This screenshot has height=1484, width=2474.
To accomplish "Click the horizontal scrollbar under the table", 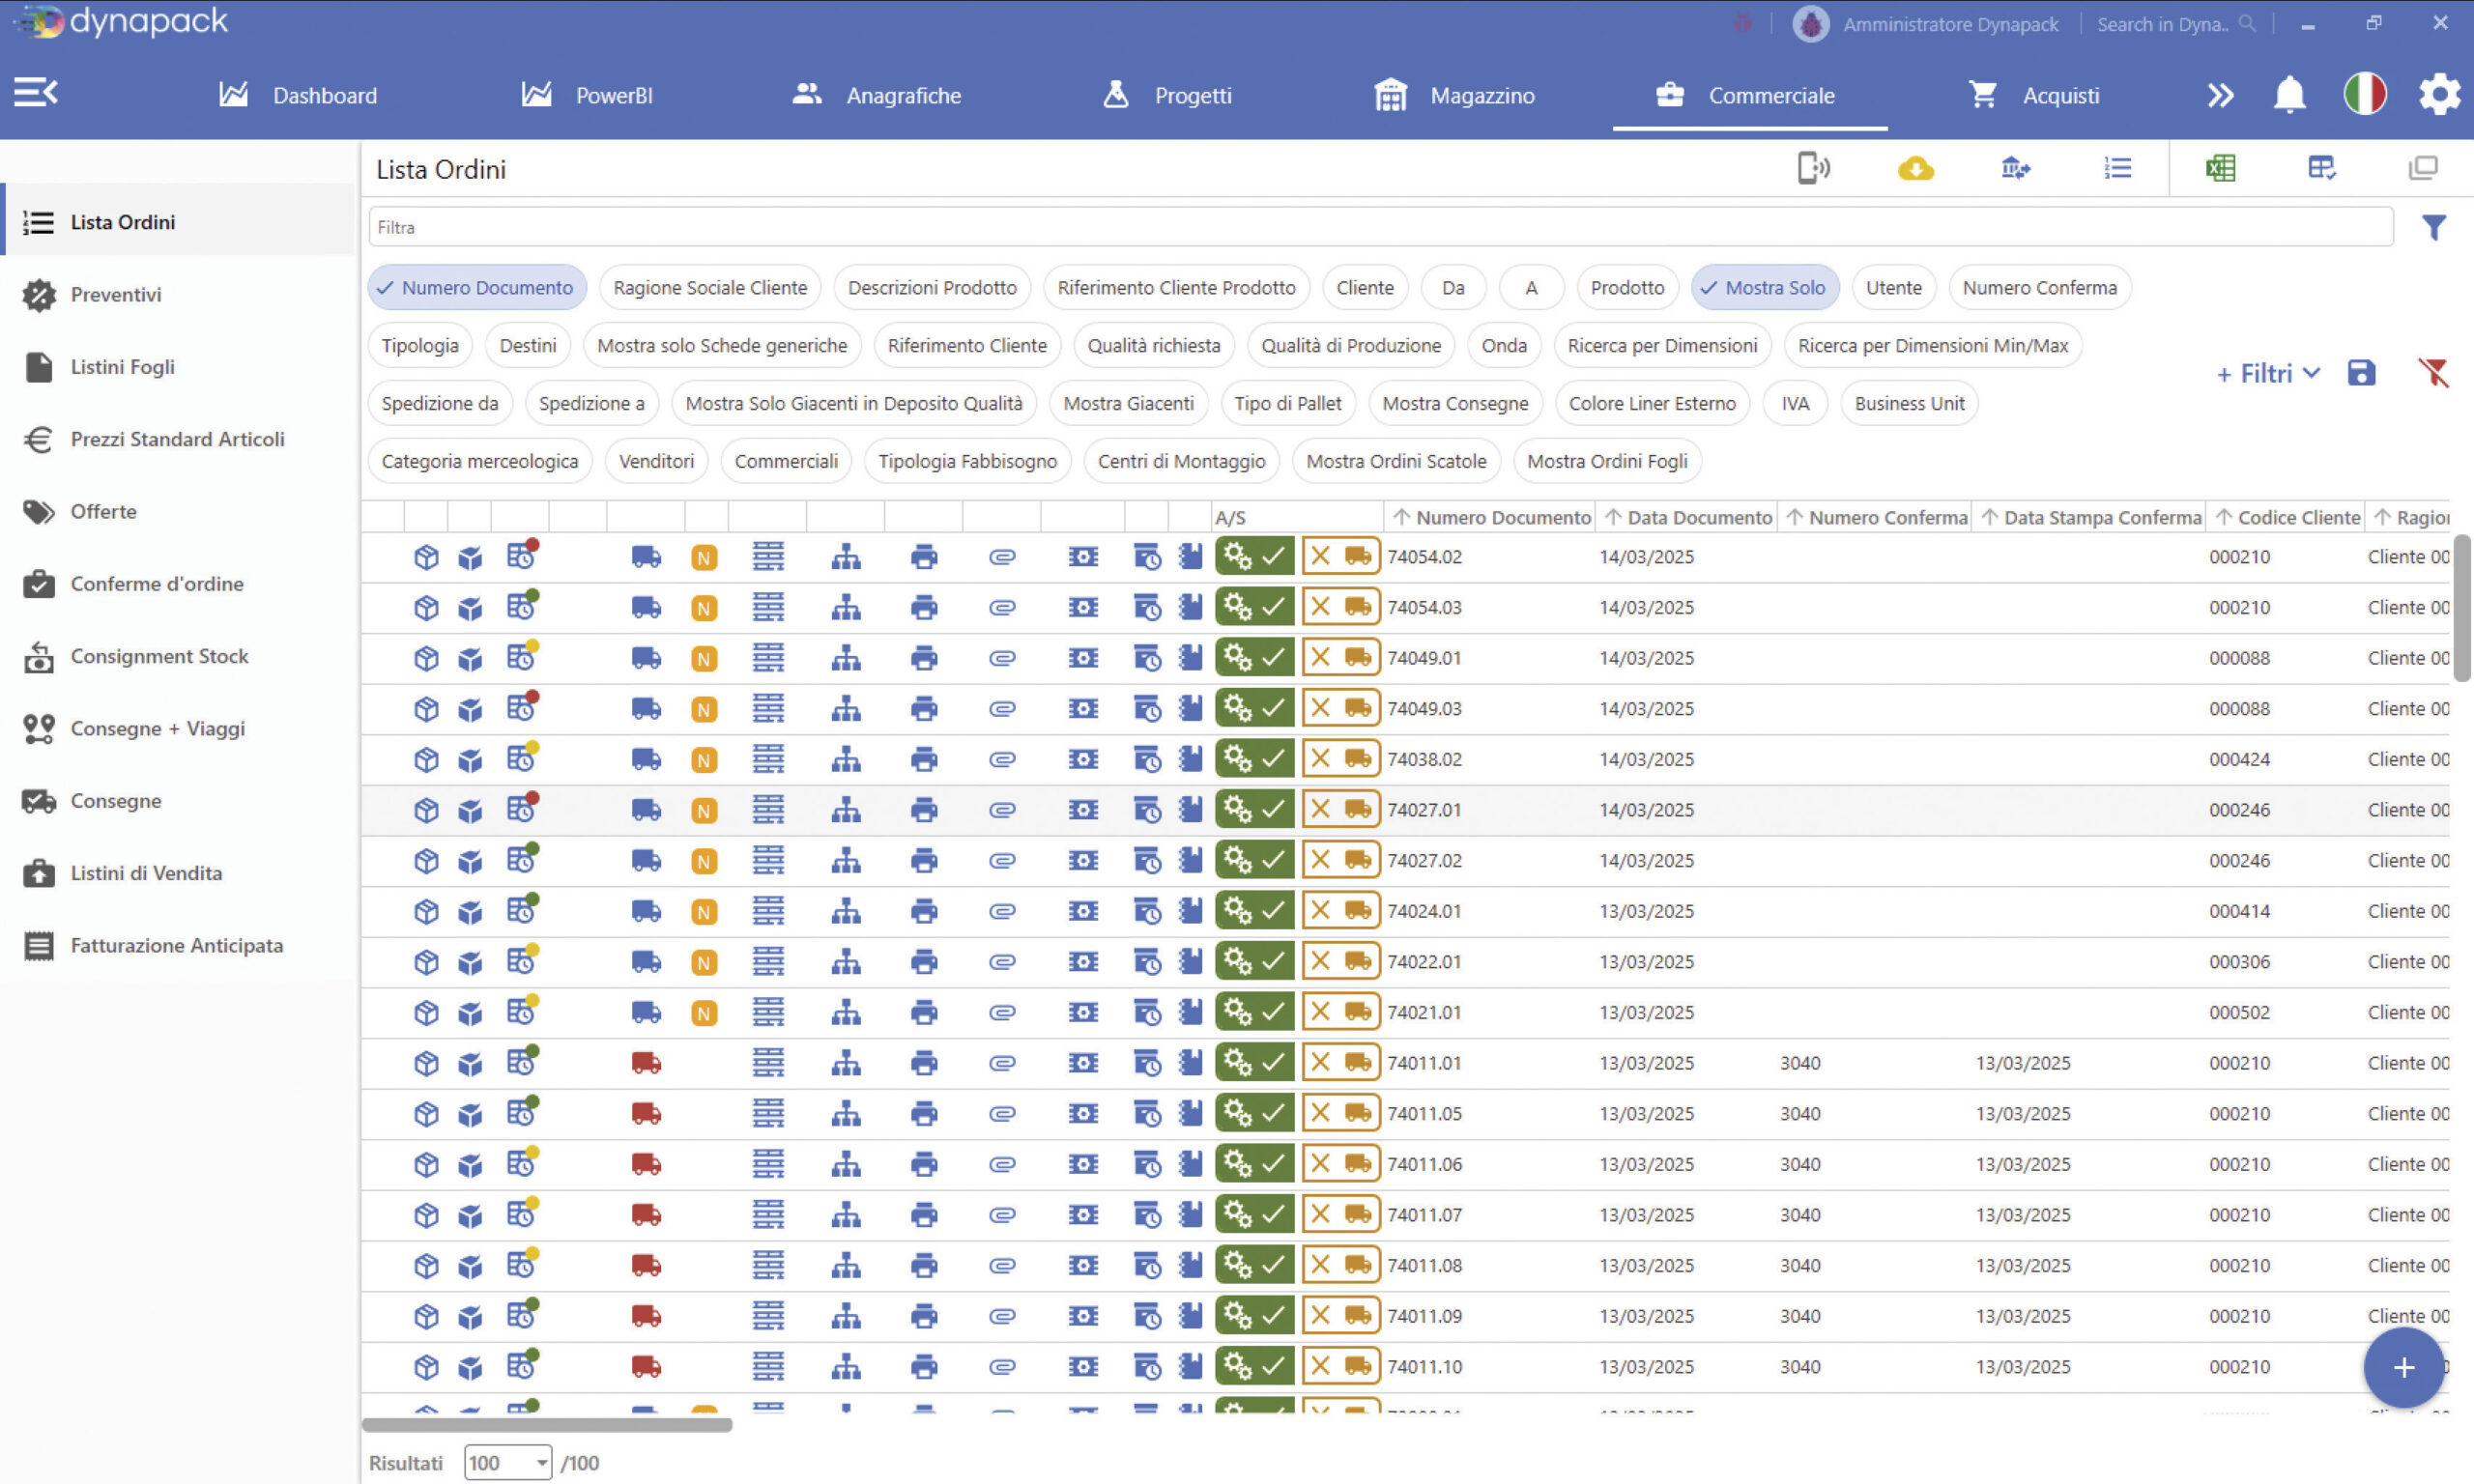I will (547, 1425).
